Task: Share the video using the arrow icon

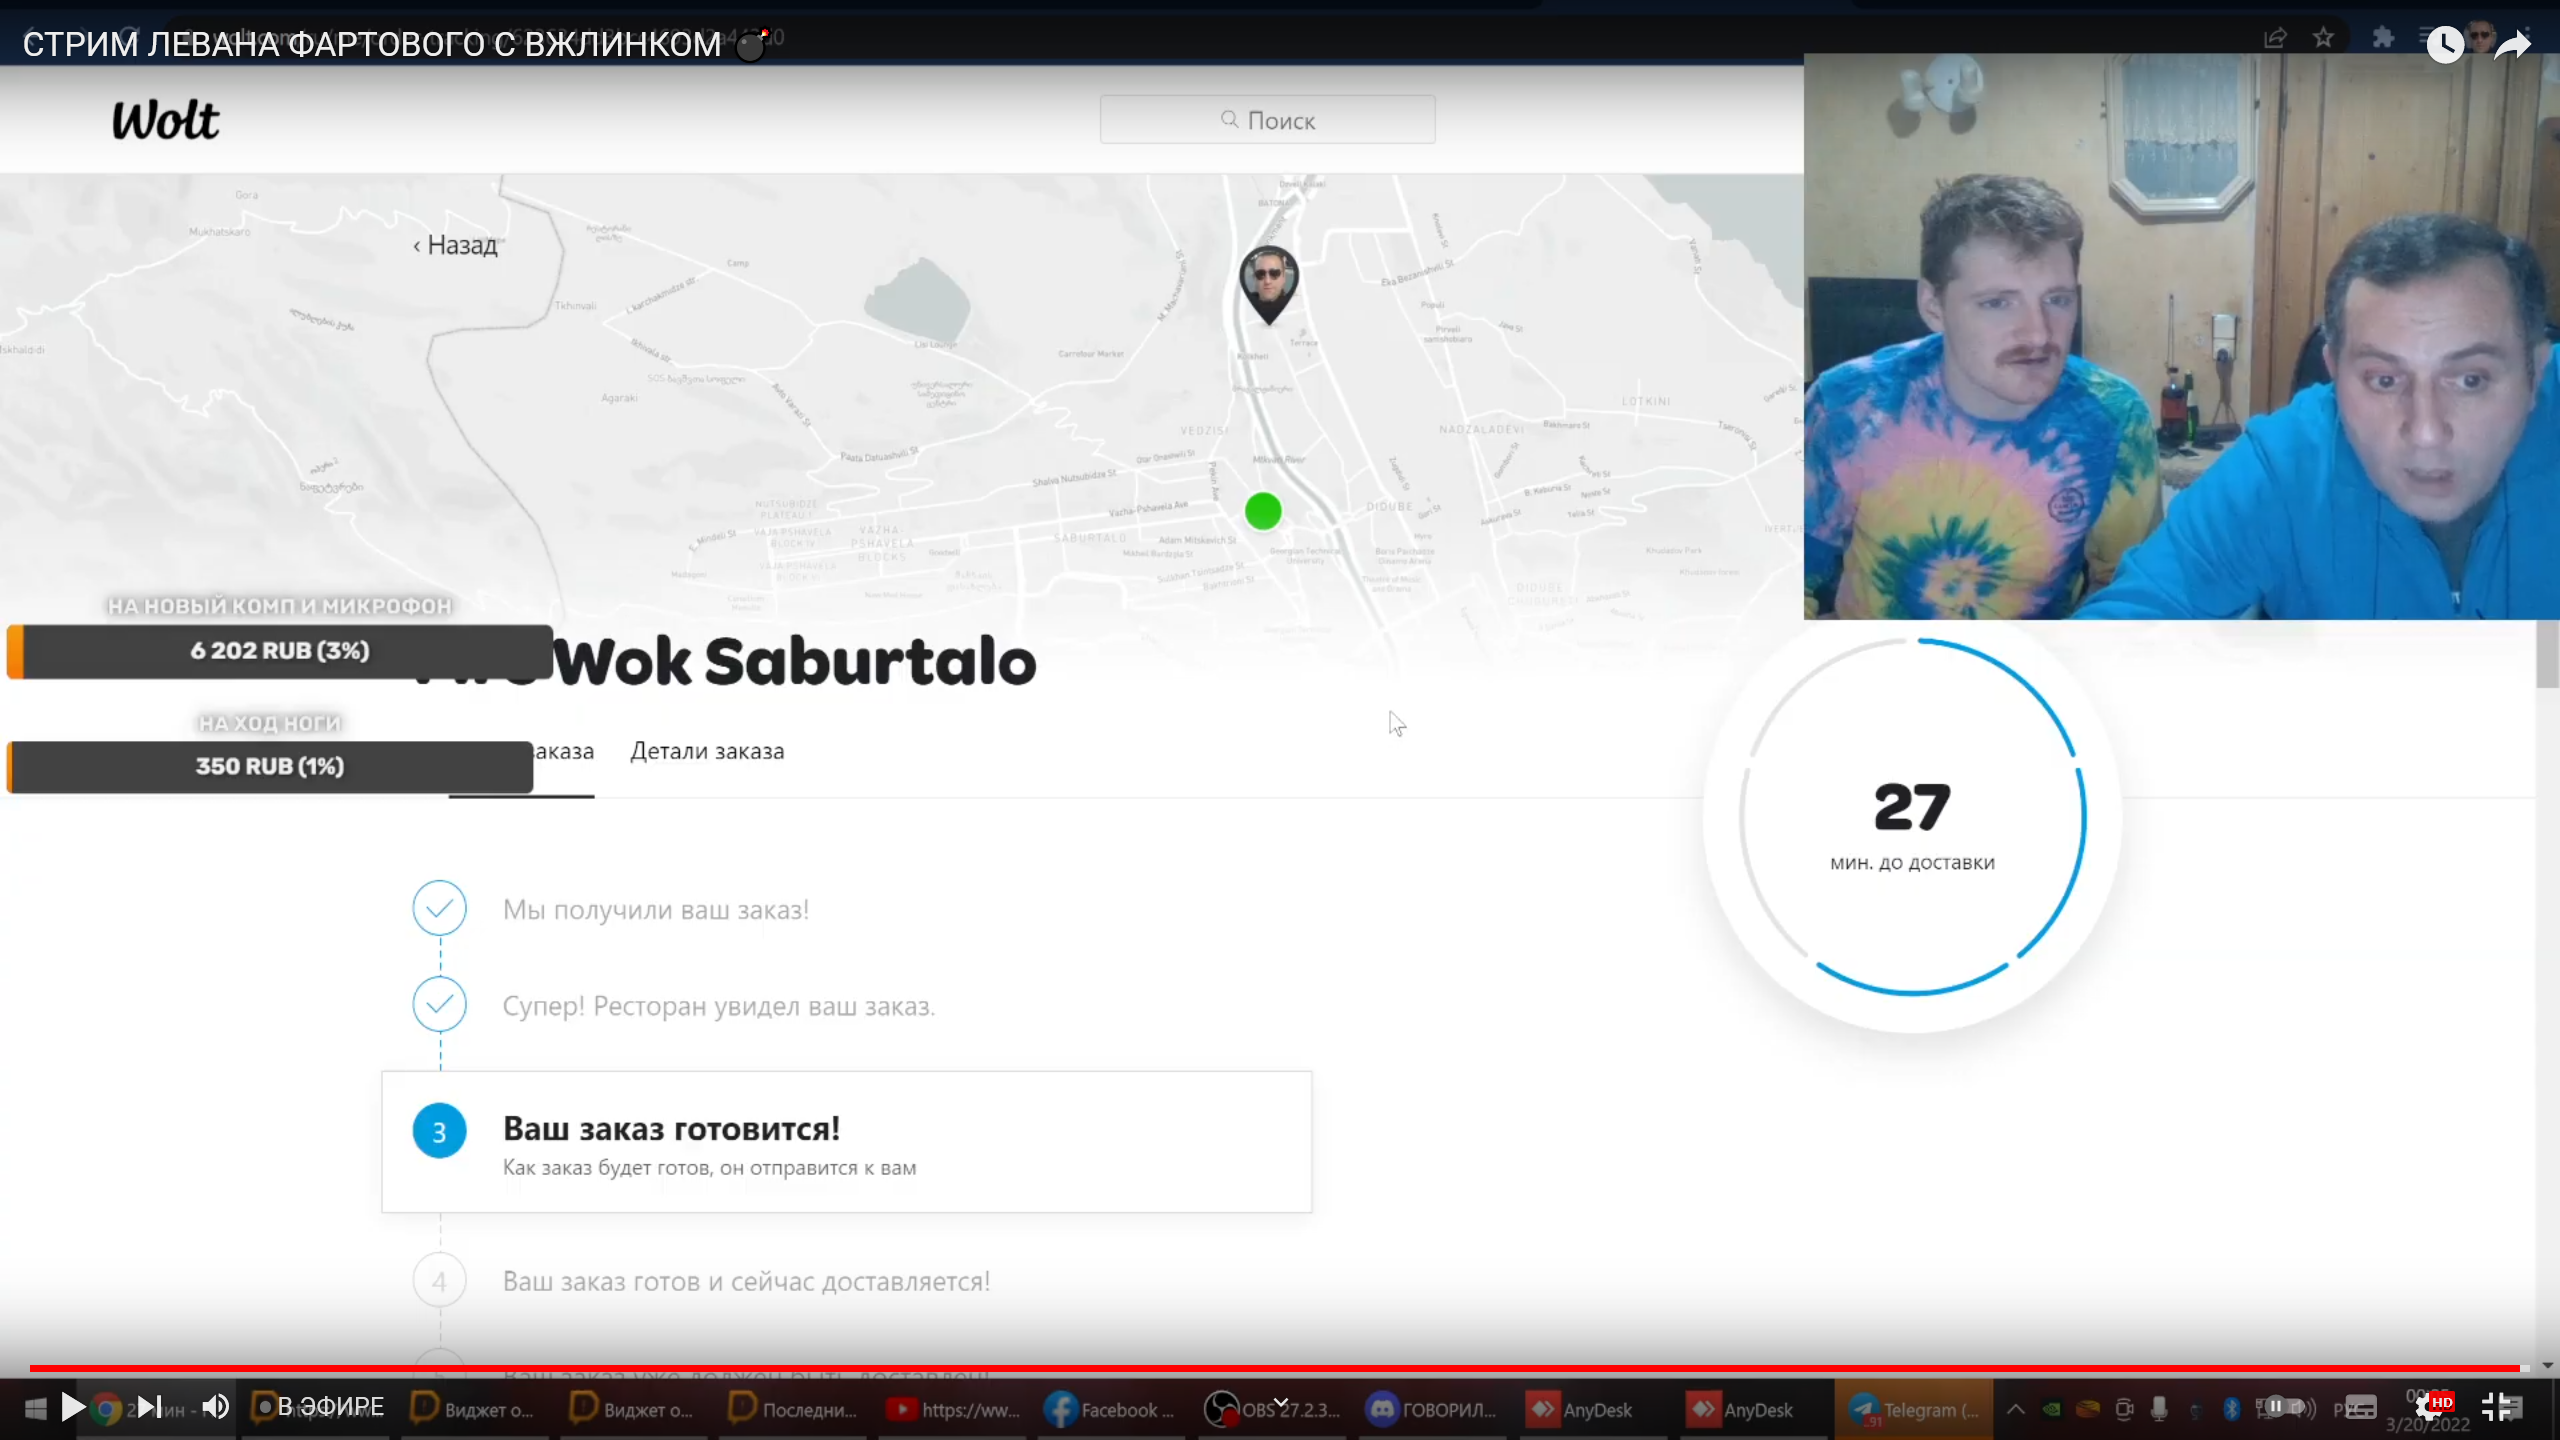Action: 2513,44
